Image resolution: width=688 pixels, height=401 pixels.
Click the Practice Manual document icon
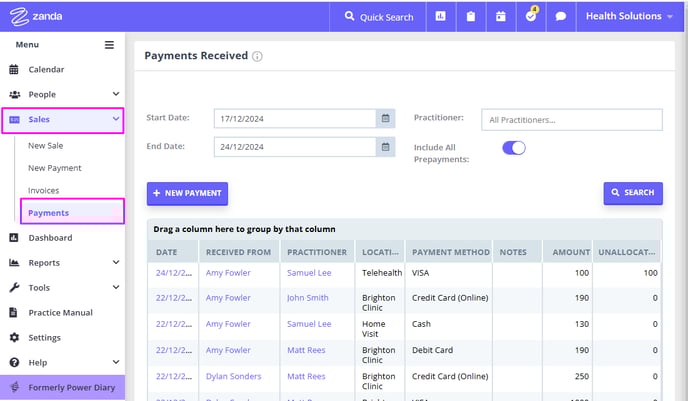click(14, 312)
